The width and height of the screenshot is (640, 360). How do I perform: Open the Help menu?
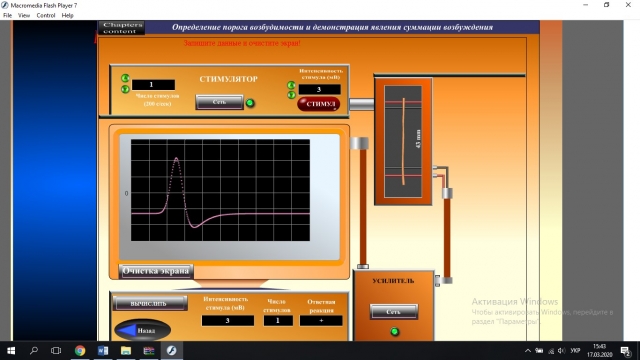click(67, 16)
